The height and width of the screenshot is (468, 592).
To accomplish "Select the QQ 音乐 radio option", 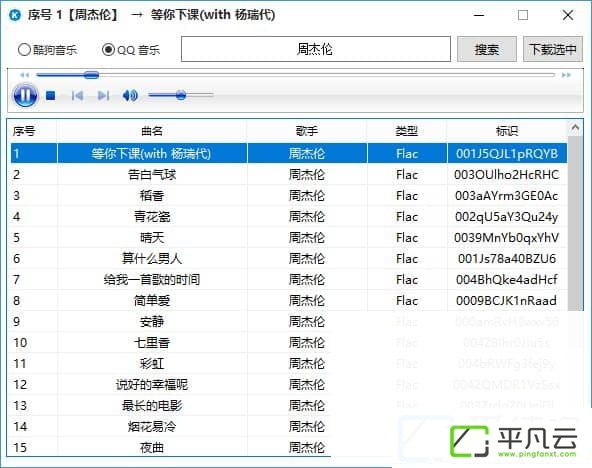I will click(x=131, y=49).
